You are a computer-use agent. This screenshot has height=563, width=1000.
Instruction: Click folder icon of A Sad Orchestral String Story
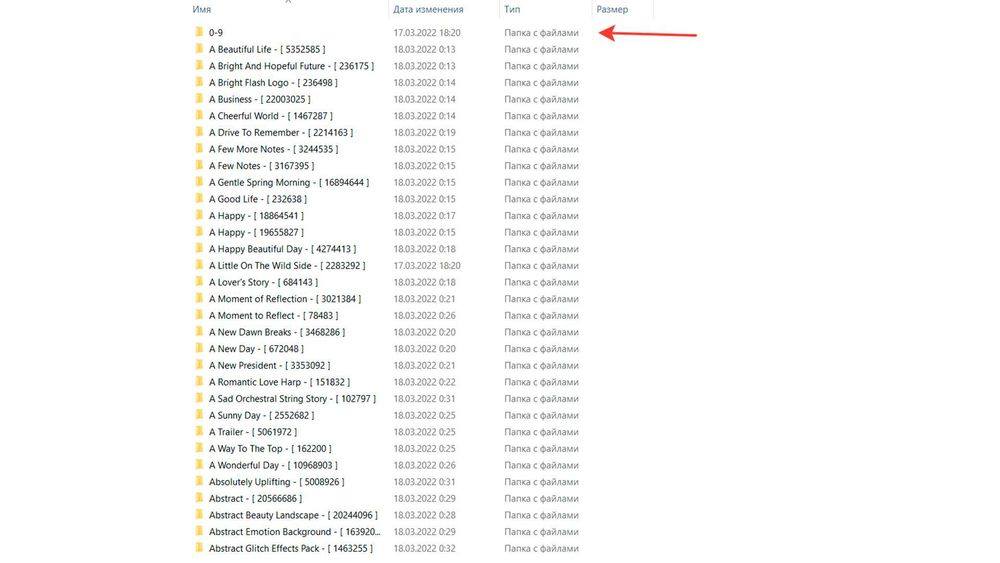click(199, 397)
